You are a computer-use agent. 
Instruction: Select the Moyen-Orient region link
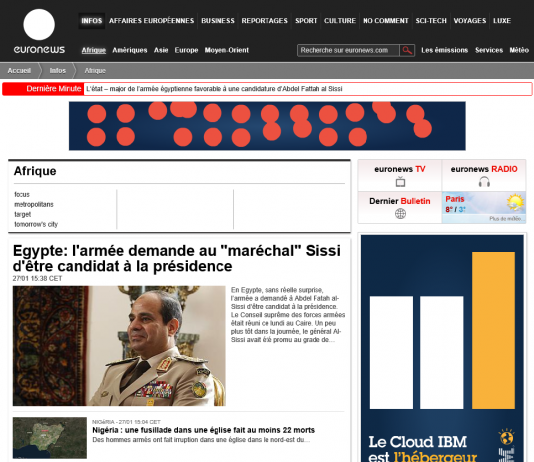coord(226,50)
